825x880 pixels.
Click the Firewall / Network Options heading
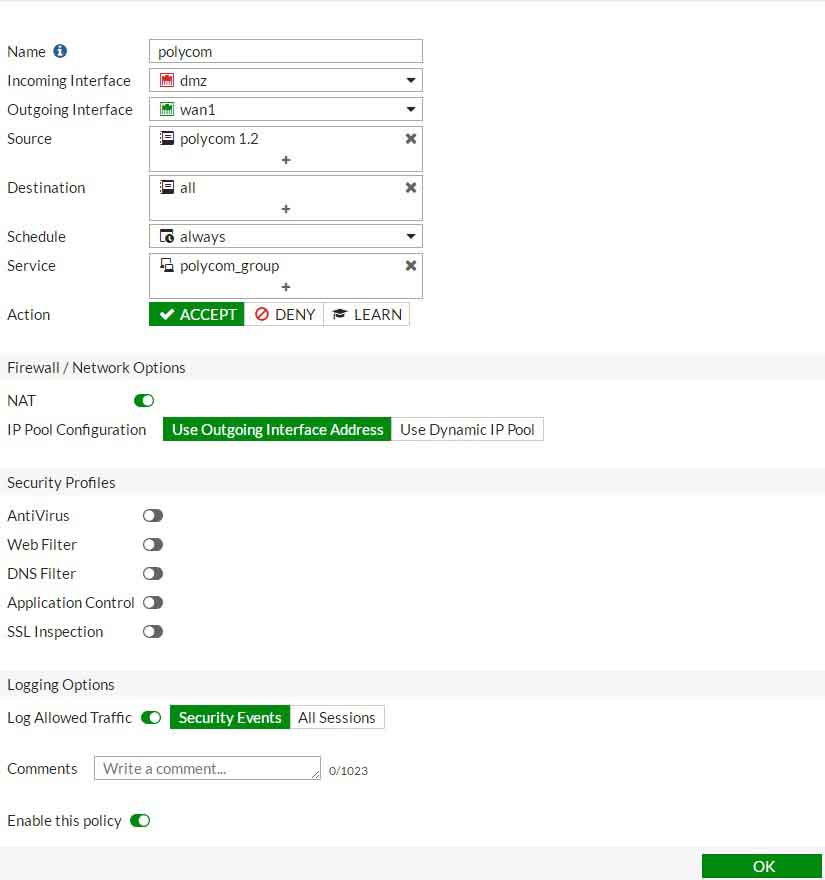(x=97, y=368)
